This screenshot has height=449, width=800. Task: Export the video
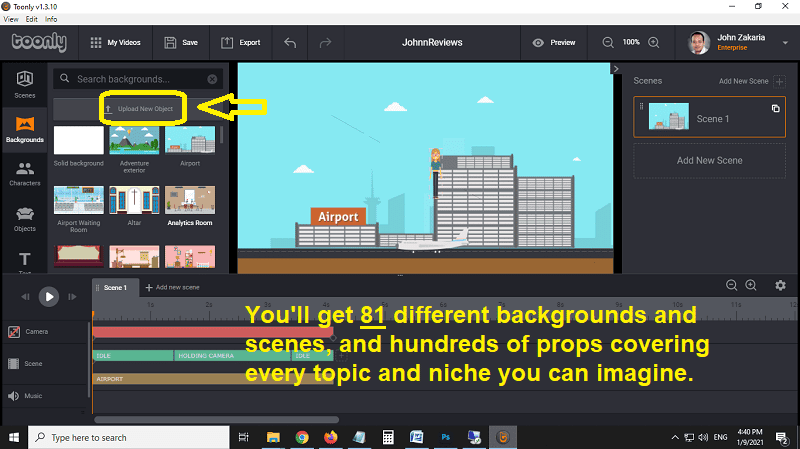(x=241, y=43)
